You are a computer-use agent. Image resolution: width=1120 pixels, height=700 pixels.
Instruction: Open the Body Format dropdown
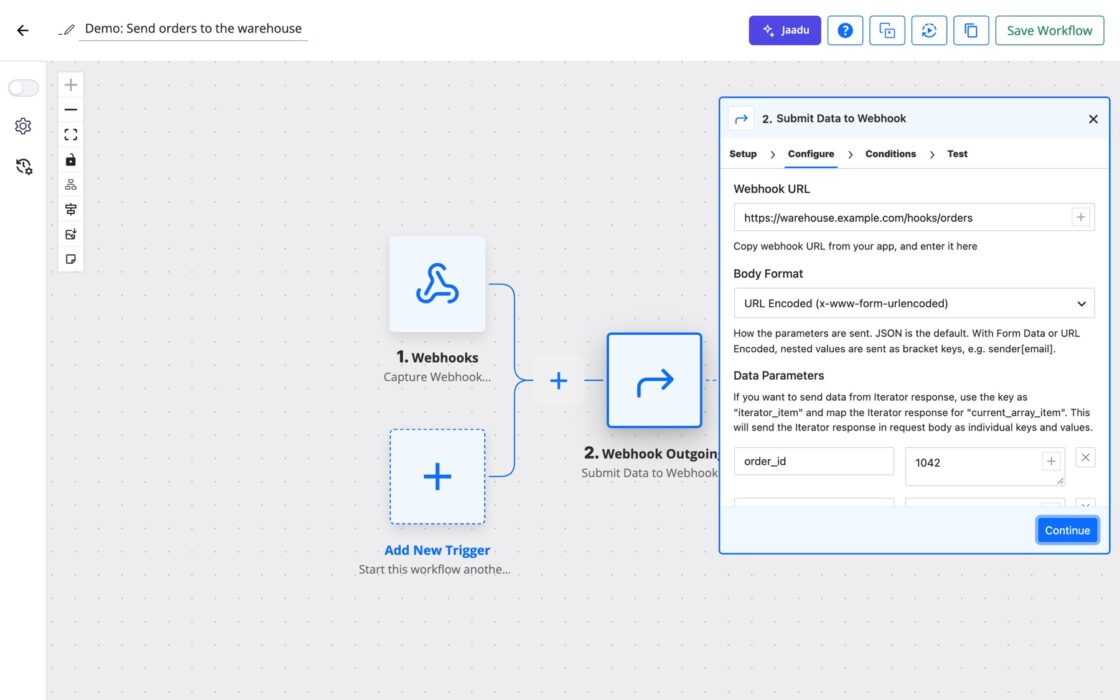[914, 303]
